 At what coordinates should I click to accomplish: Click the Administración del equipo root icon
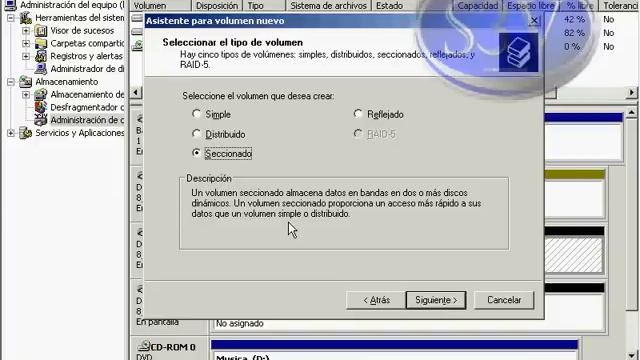tap(10, 5)
